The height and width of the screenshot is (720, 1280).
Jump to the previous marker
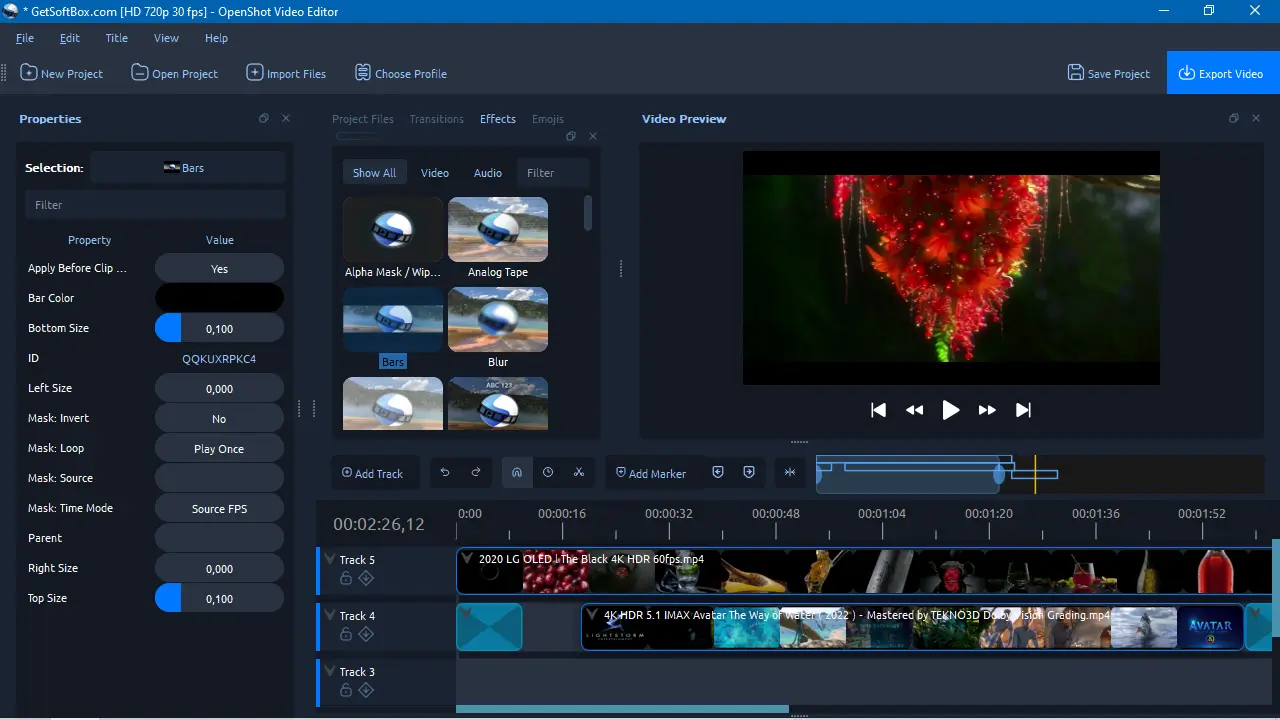[717, 473]
